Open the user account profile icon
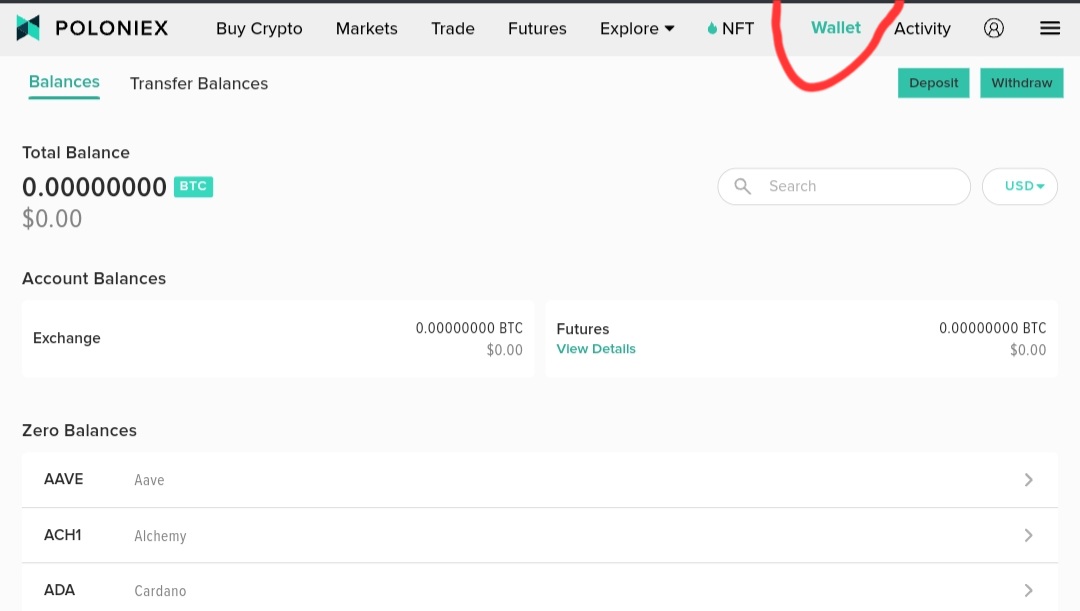The height and width of the screenshot is (611, 1080). coord(993,28)
